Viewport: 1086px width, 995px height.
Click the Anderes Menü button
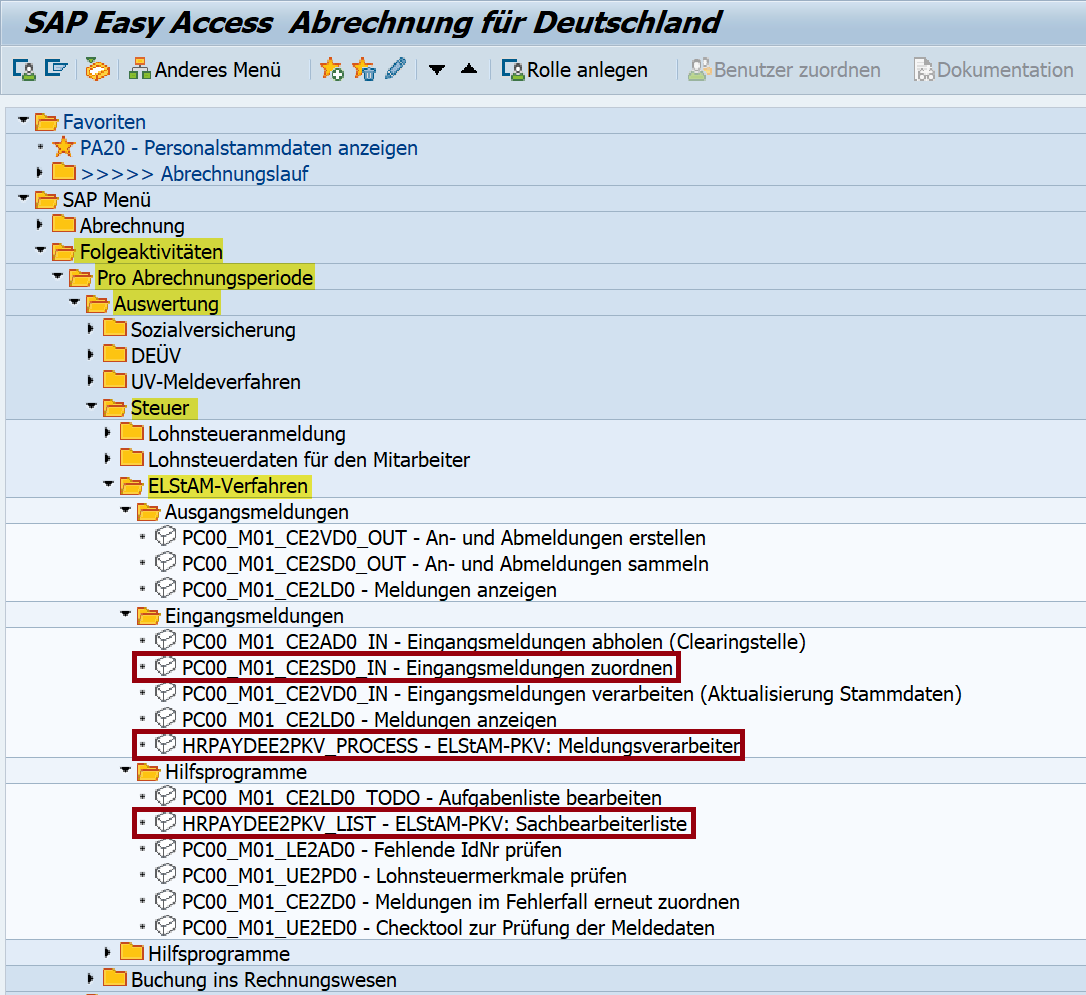[206, 70]
